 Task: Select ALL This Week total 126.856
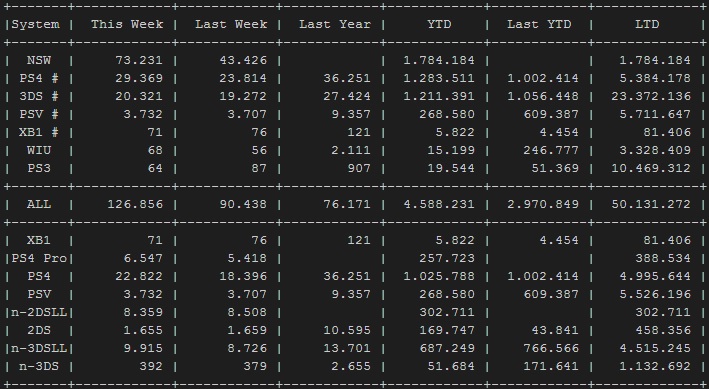click(x=135, y=204)
